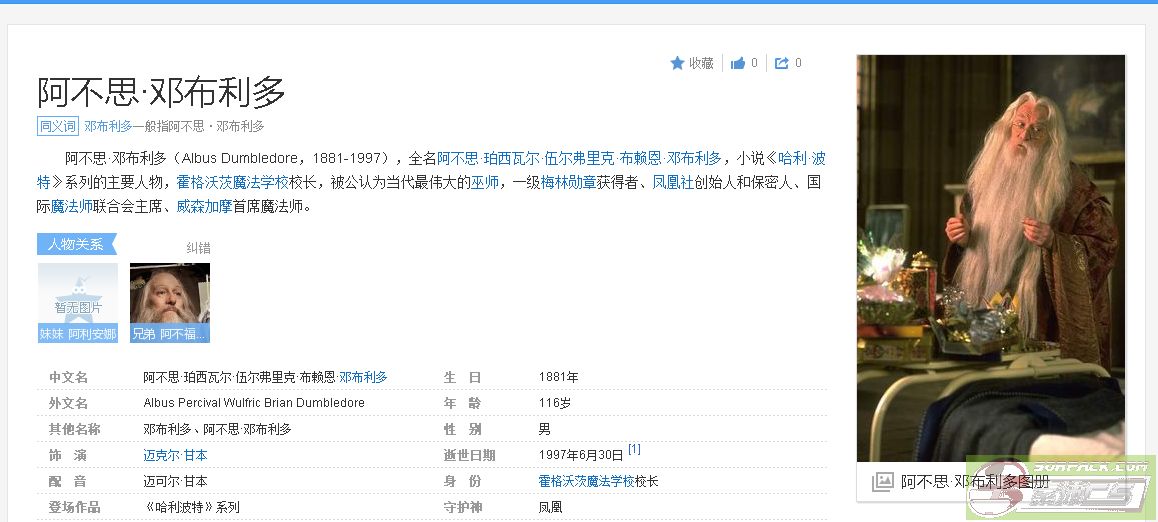Click the 纠错 correction link
Image resolution: width=1158 pixels, height=522 pixels.
pos(198,248)
